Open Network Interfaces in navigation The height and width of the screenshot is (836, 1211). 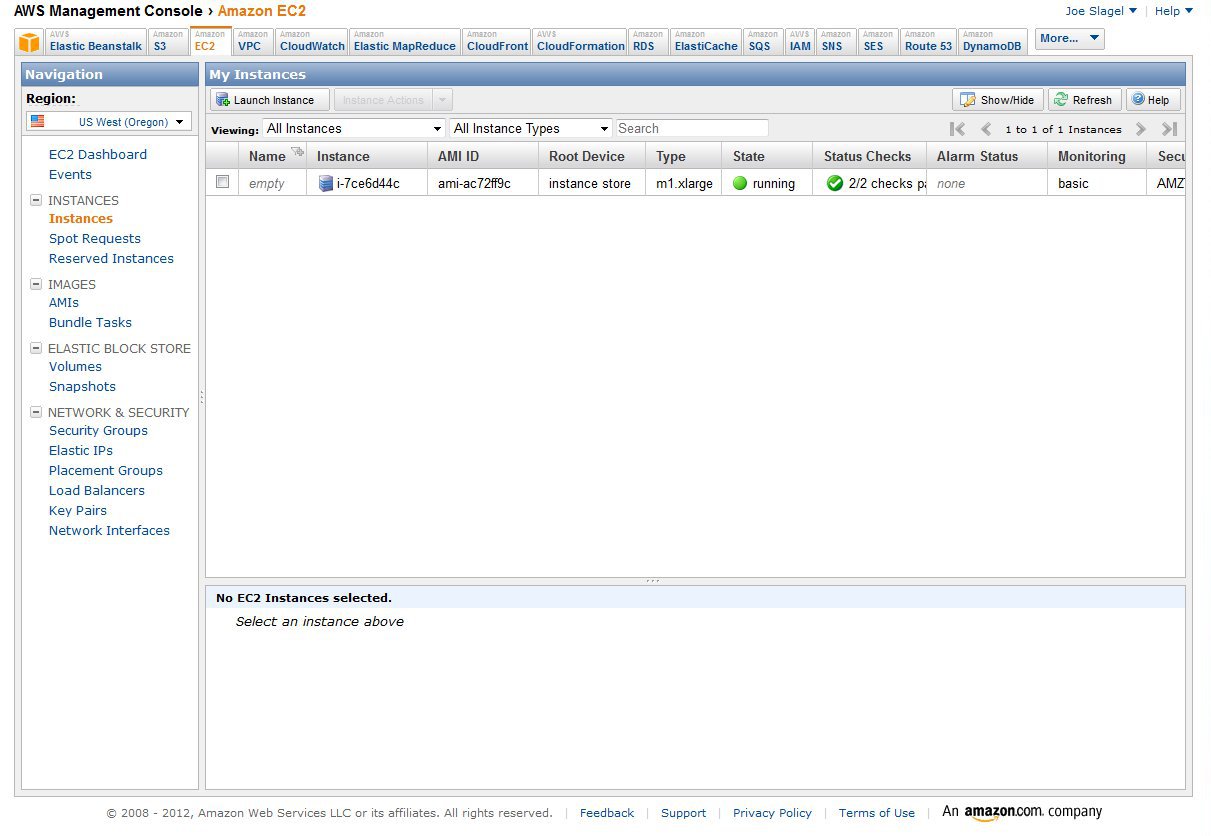tap(109, 530)
